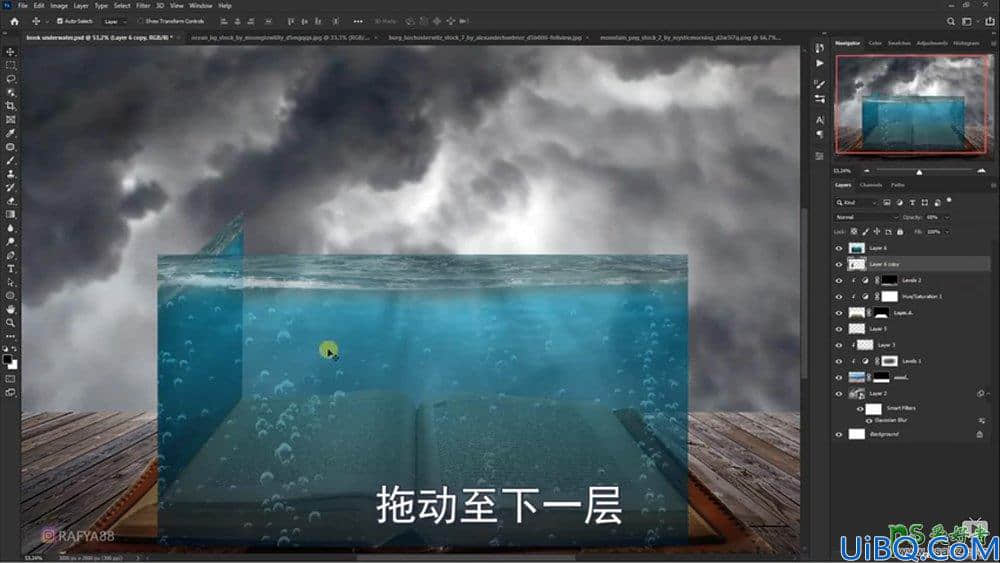The height and width of the screenshot is (563, 1000).
Task: Click the lock all layers padlock icon
Action: [900, 231]
